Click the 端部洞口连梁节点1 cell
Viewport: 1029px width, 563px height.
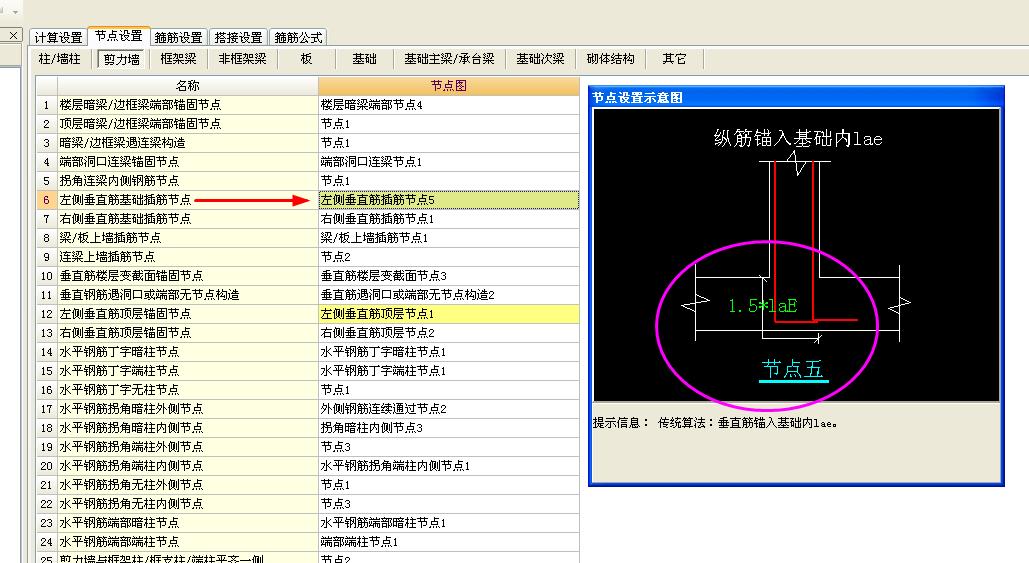tap(449, 162)
